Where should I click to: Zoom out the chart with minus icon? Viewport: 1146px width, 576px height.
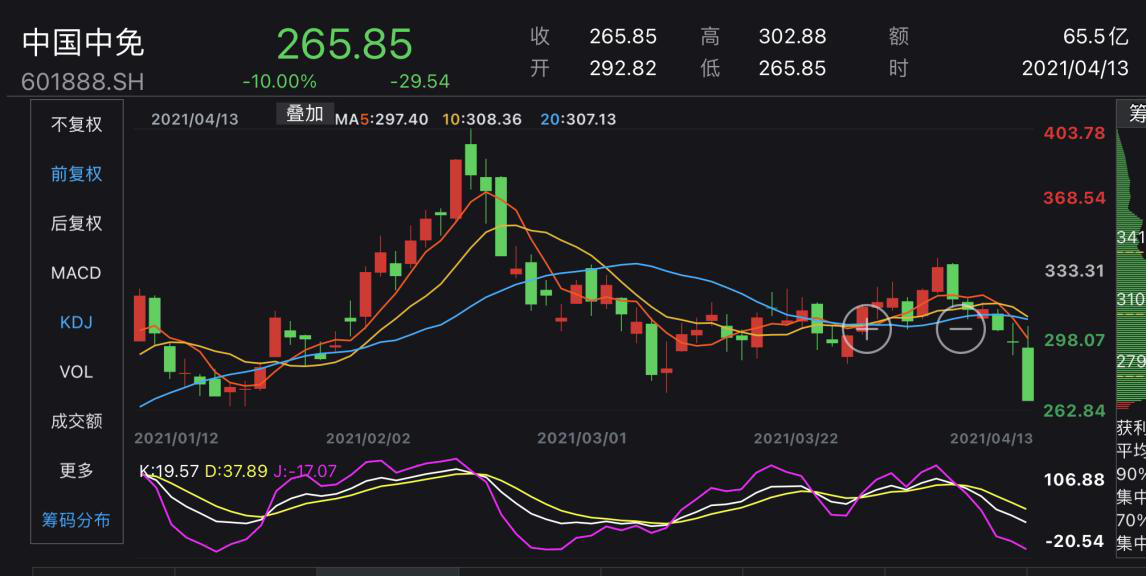pyautogui.click(x=960, y=328)
